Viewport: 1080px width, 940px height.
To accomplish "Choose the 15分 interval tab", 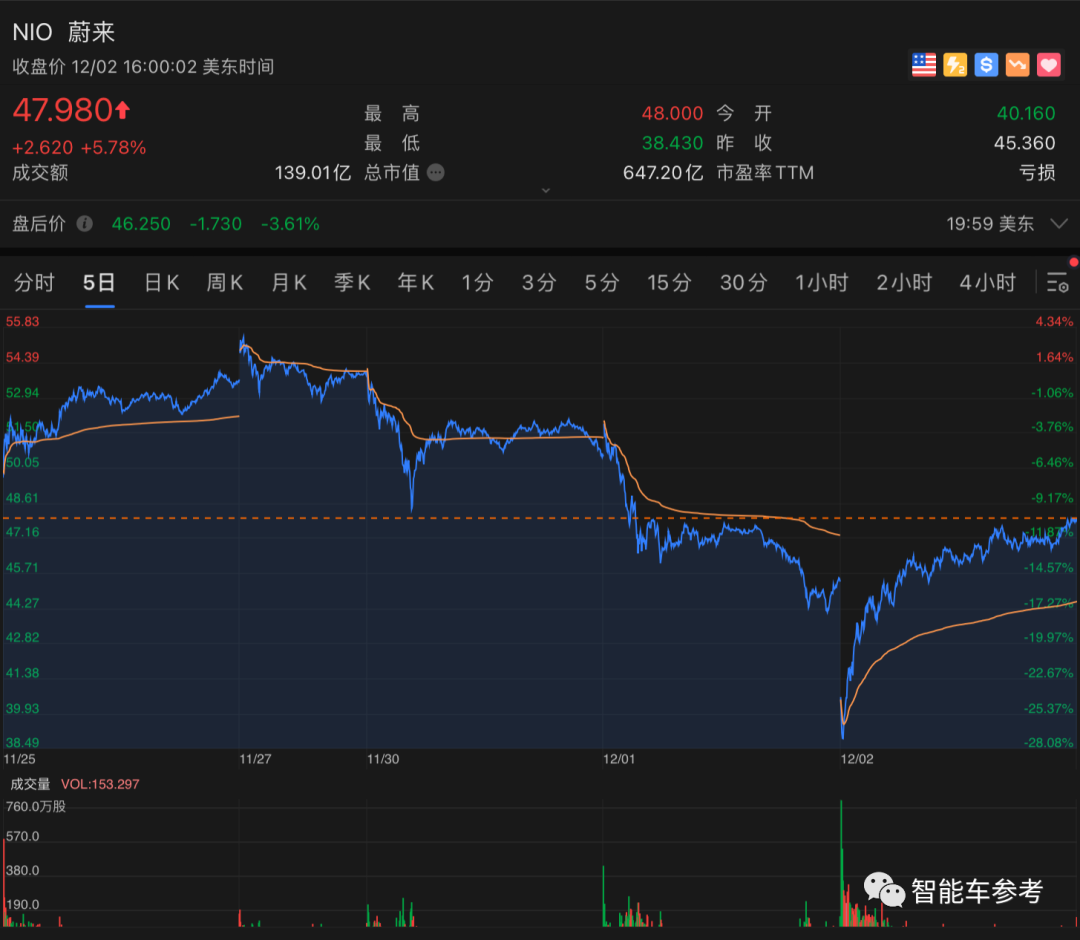I will [x=669, y=282].
